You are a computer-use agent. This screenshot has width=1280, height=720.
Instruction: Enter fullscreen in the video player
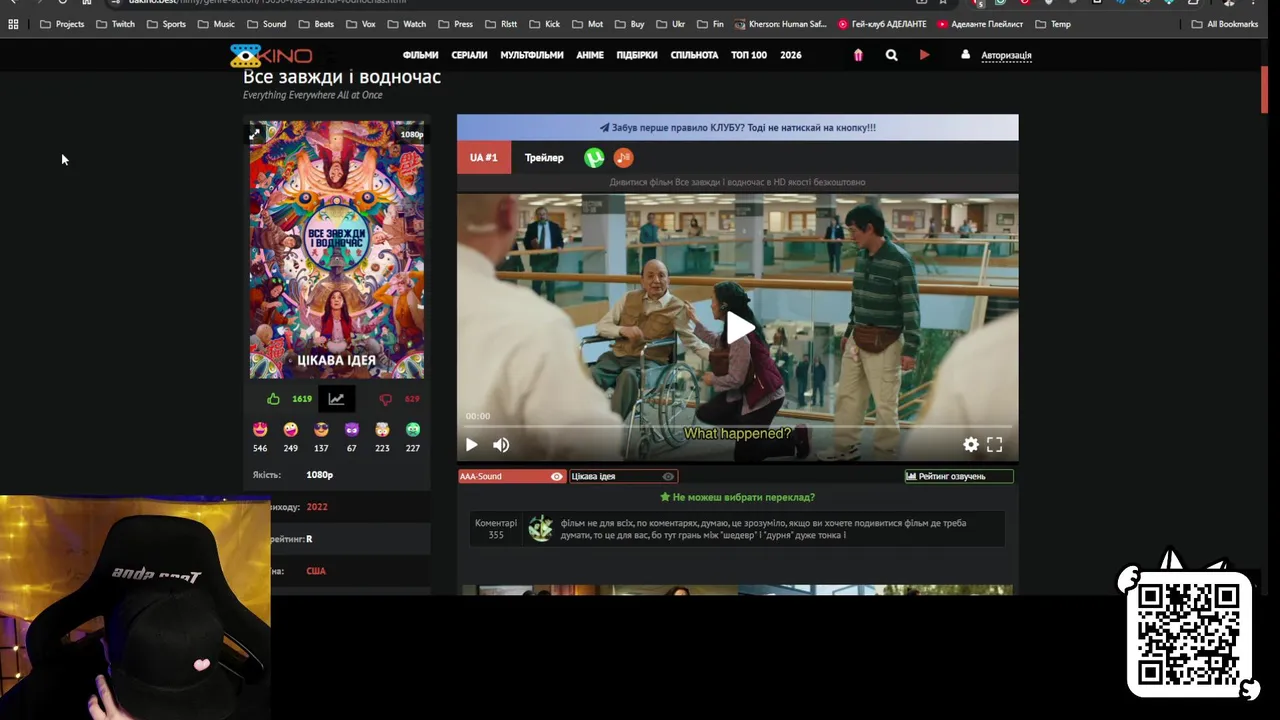pyautogui.click(x=995, y=445)
